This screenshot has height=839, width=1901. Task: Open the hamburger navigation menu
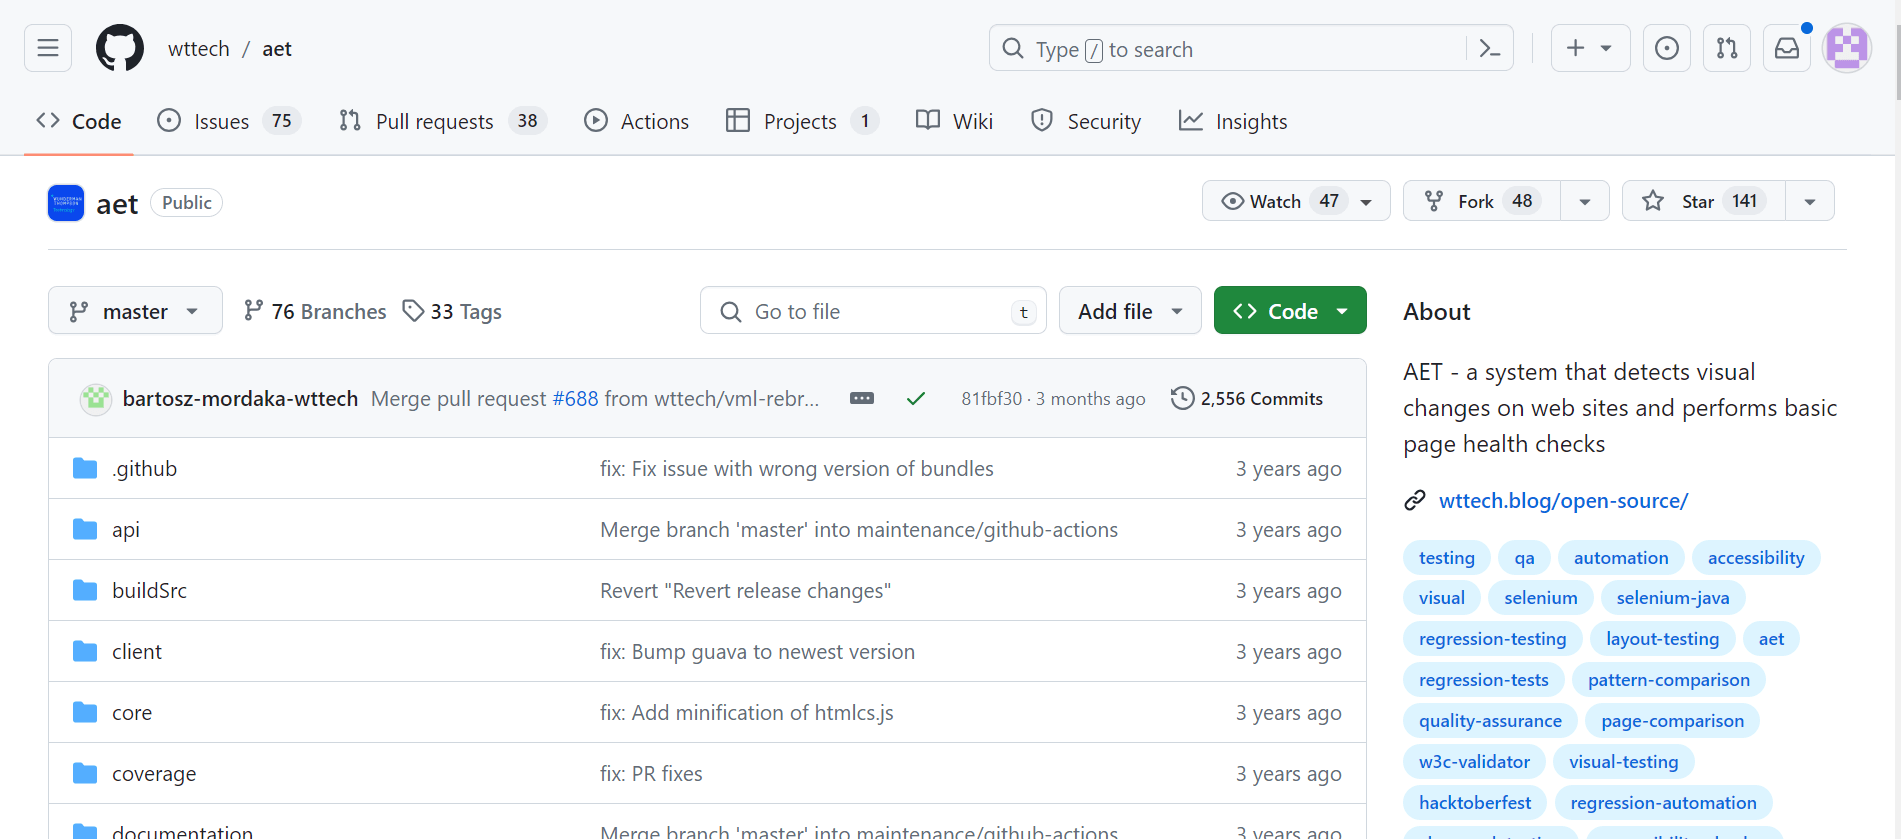coord(48,48)
